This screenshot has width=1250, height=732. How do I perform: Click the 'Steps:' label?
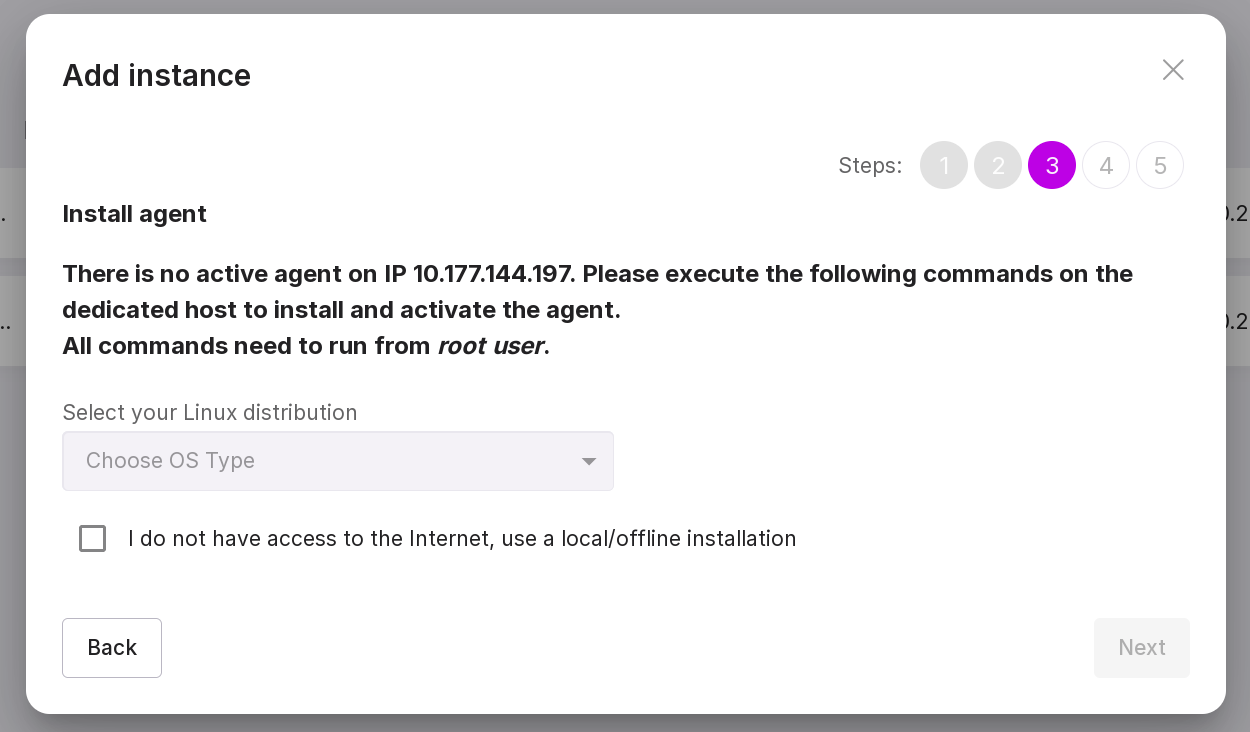[870, 166]
